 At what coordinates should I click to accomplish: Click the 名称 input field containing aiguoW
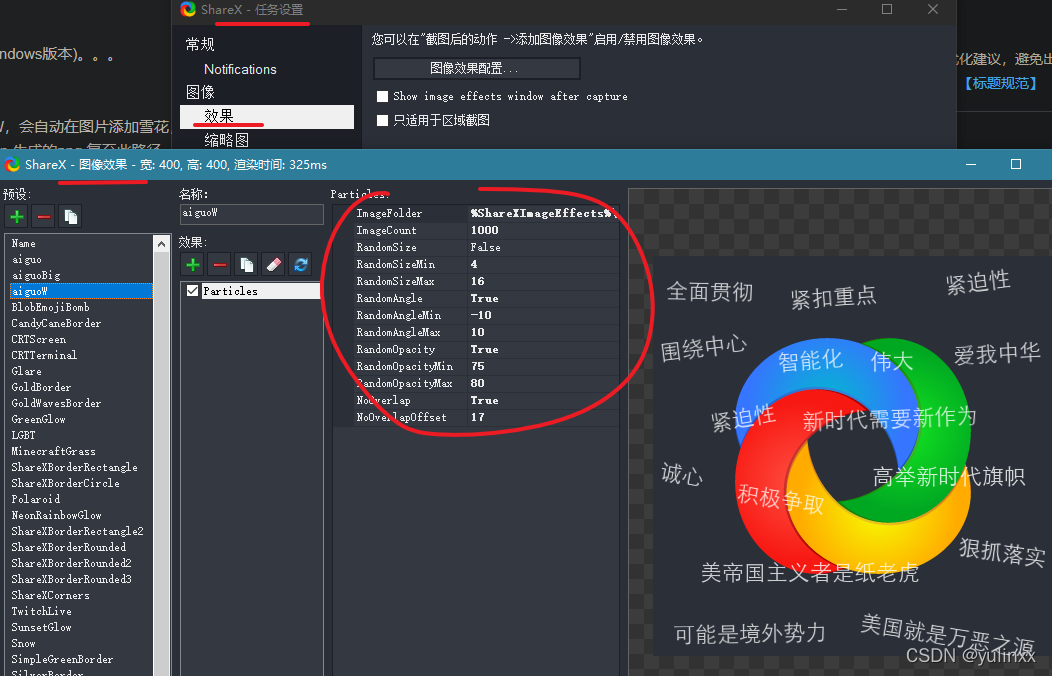[252, 214]
